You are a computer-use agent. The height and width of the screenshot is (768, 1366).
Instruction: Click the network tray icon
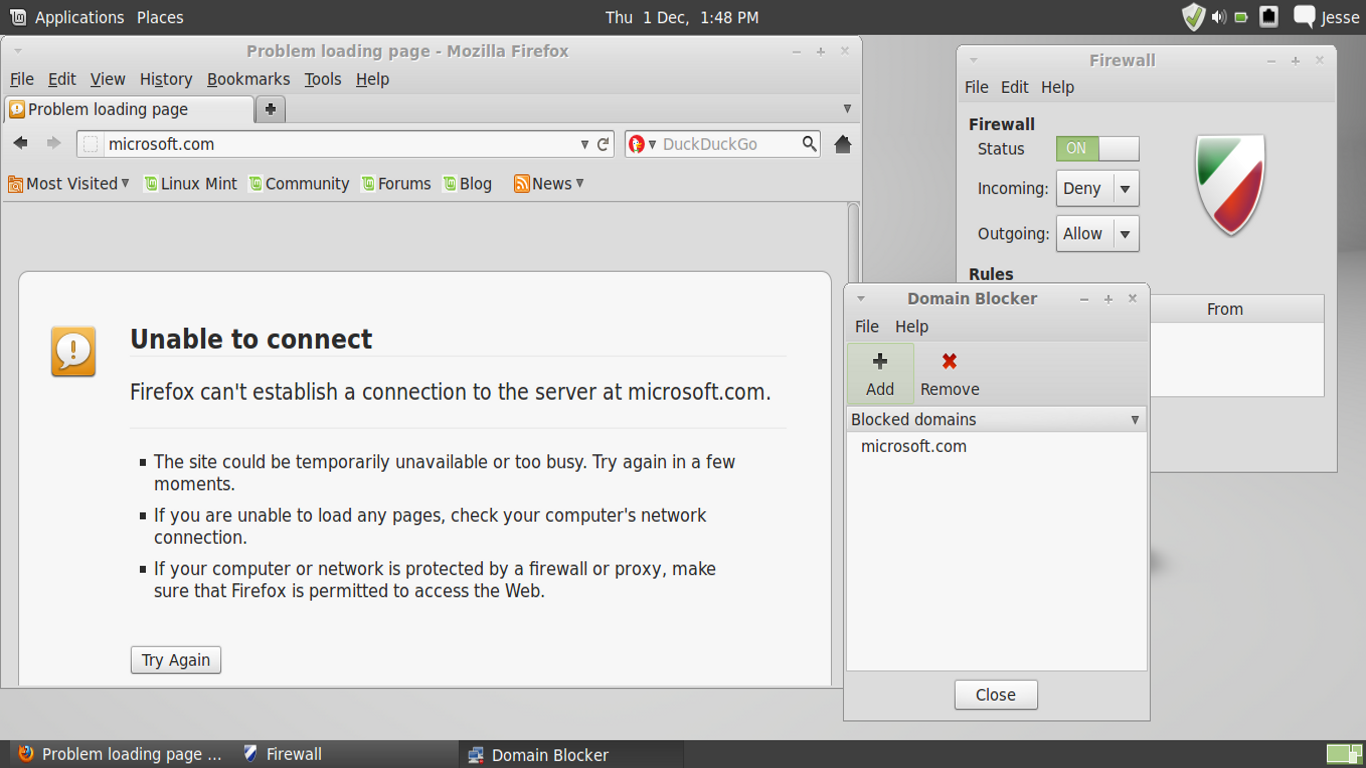coord(1269,16)
